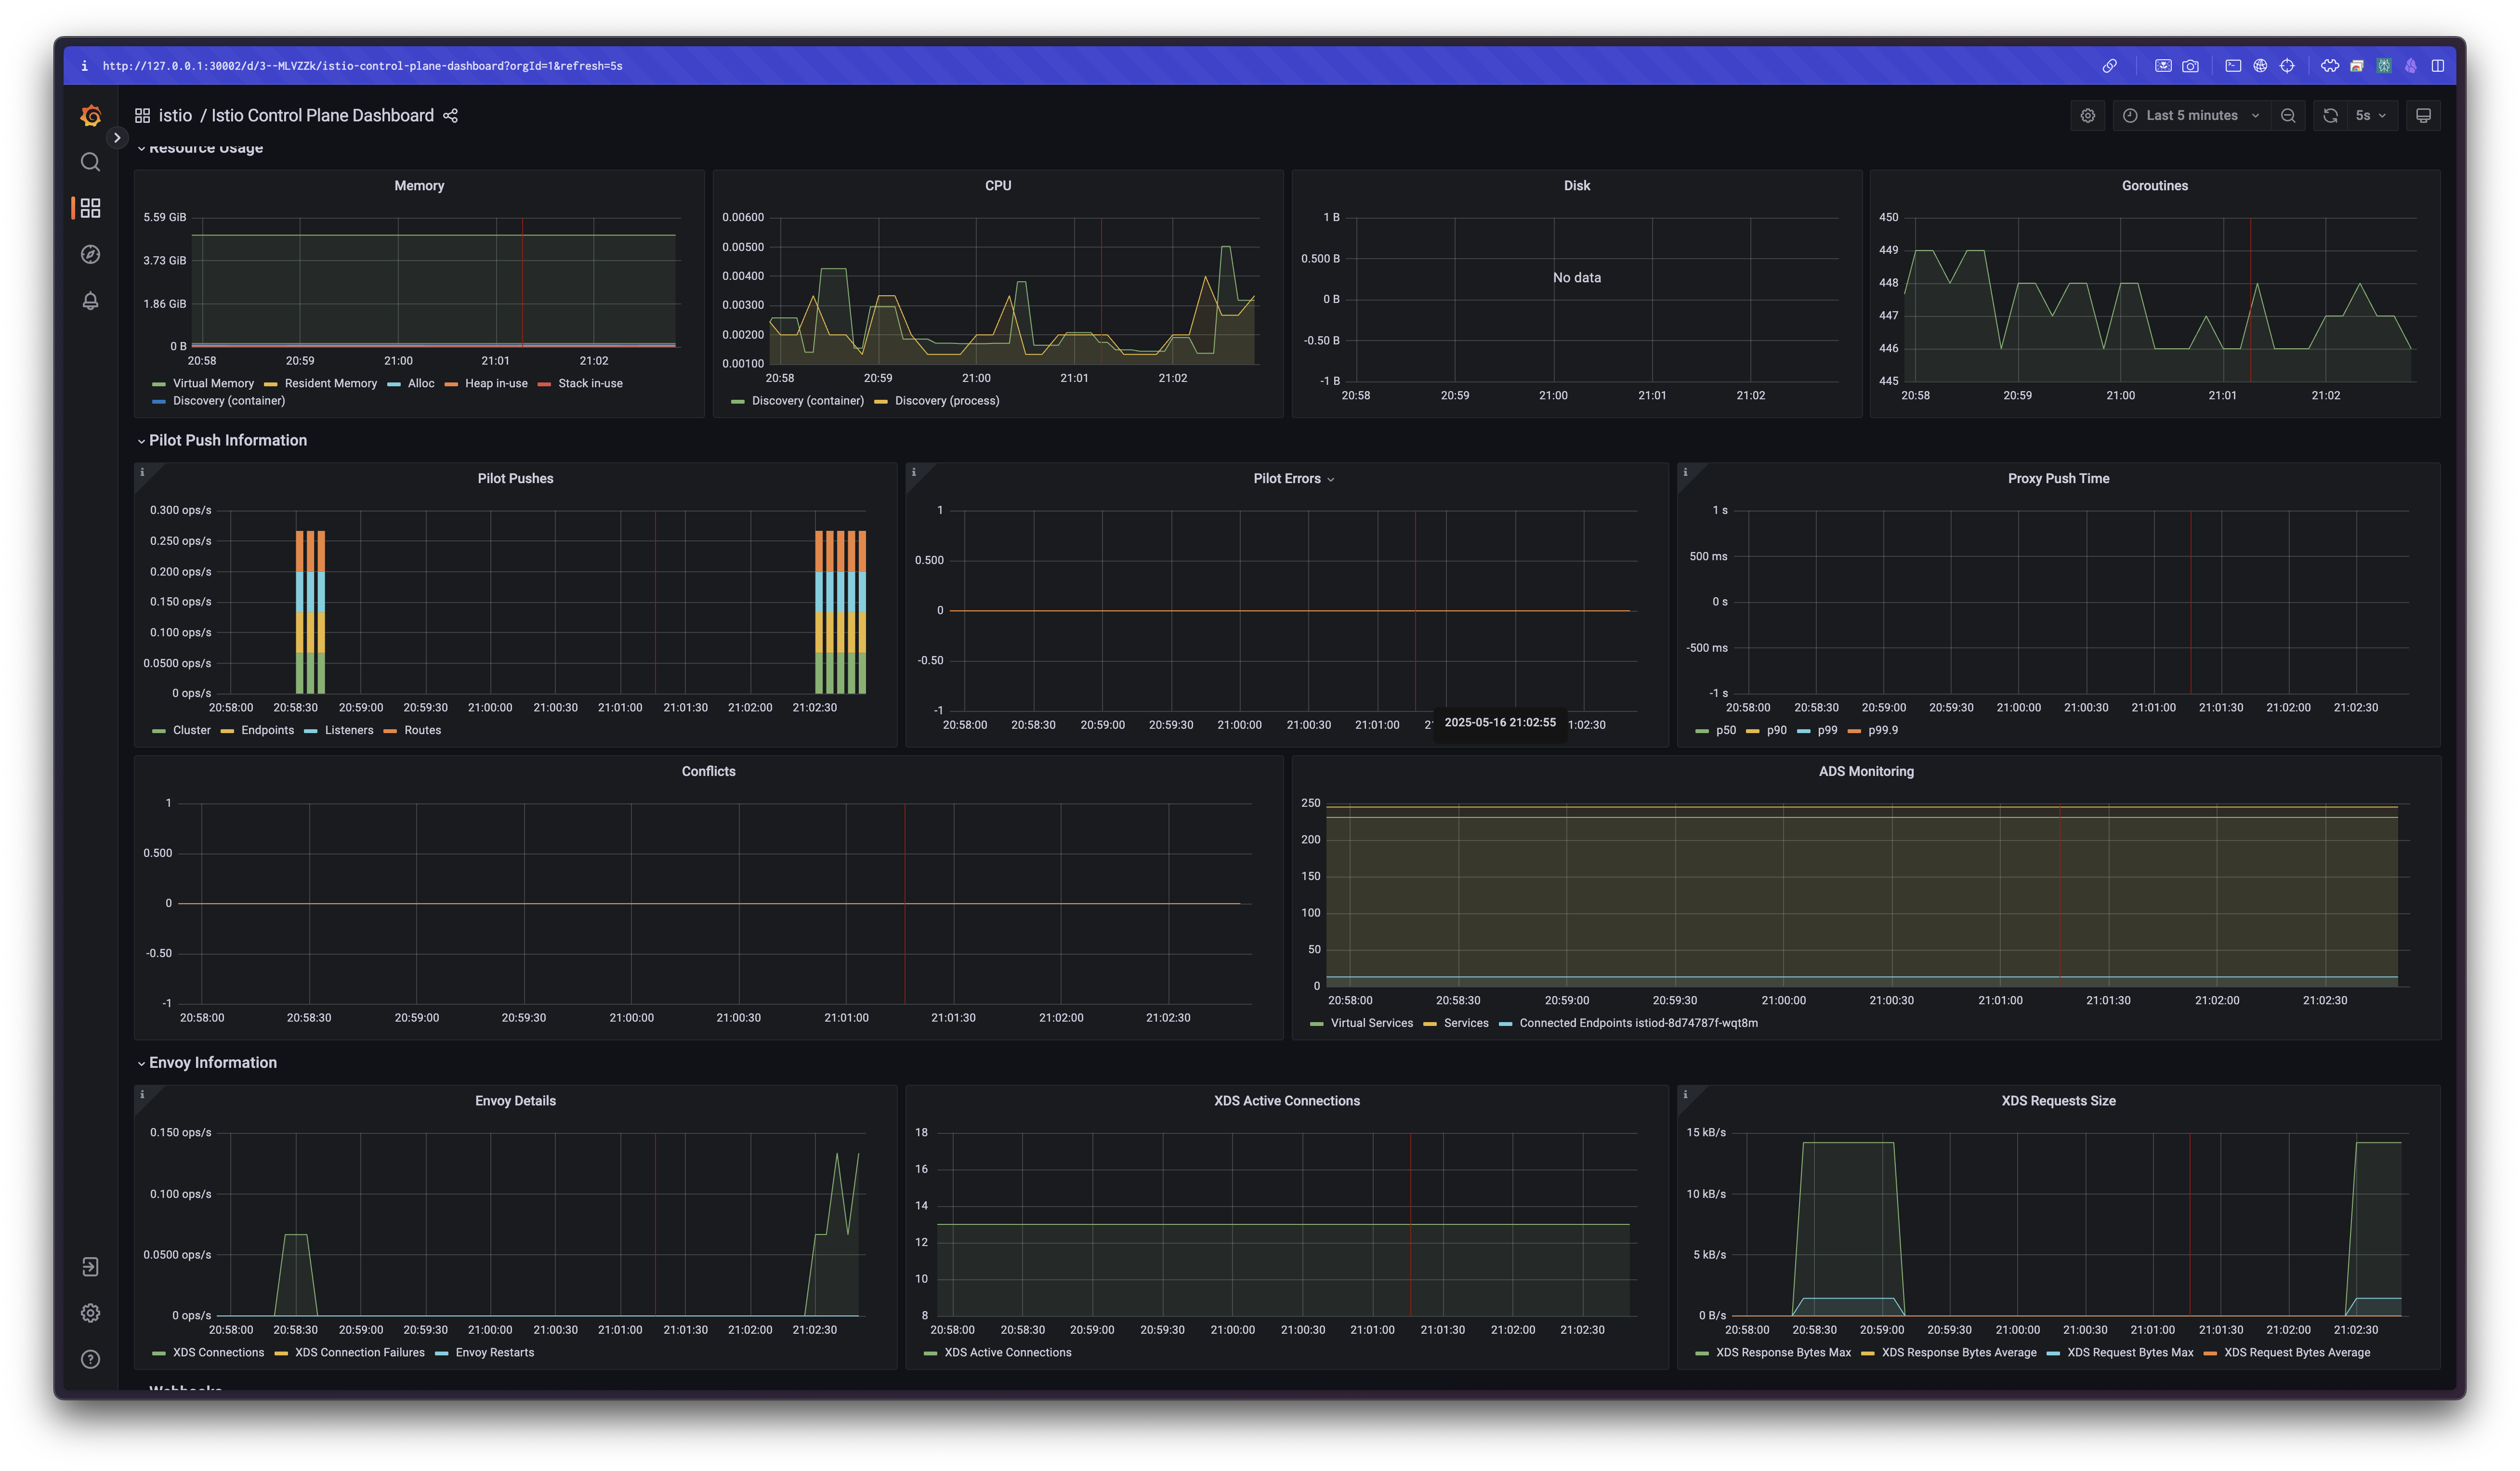Image resolution: width=2520 pixels, height=1471 pixels.
Task: Click the Grafana logo home icon
Action: [x=90, y=116]
